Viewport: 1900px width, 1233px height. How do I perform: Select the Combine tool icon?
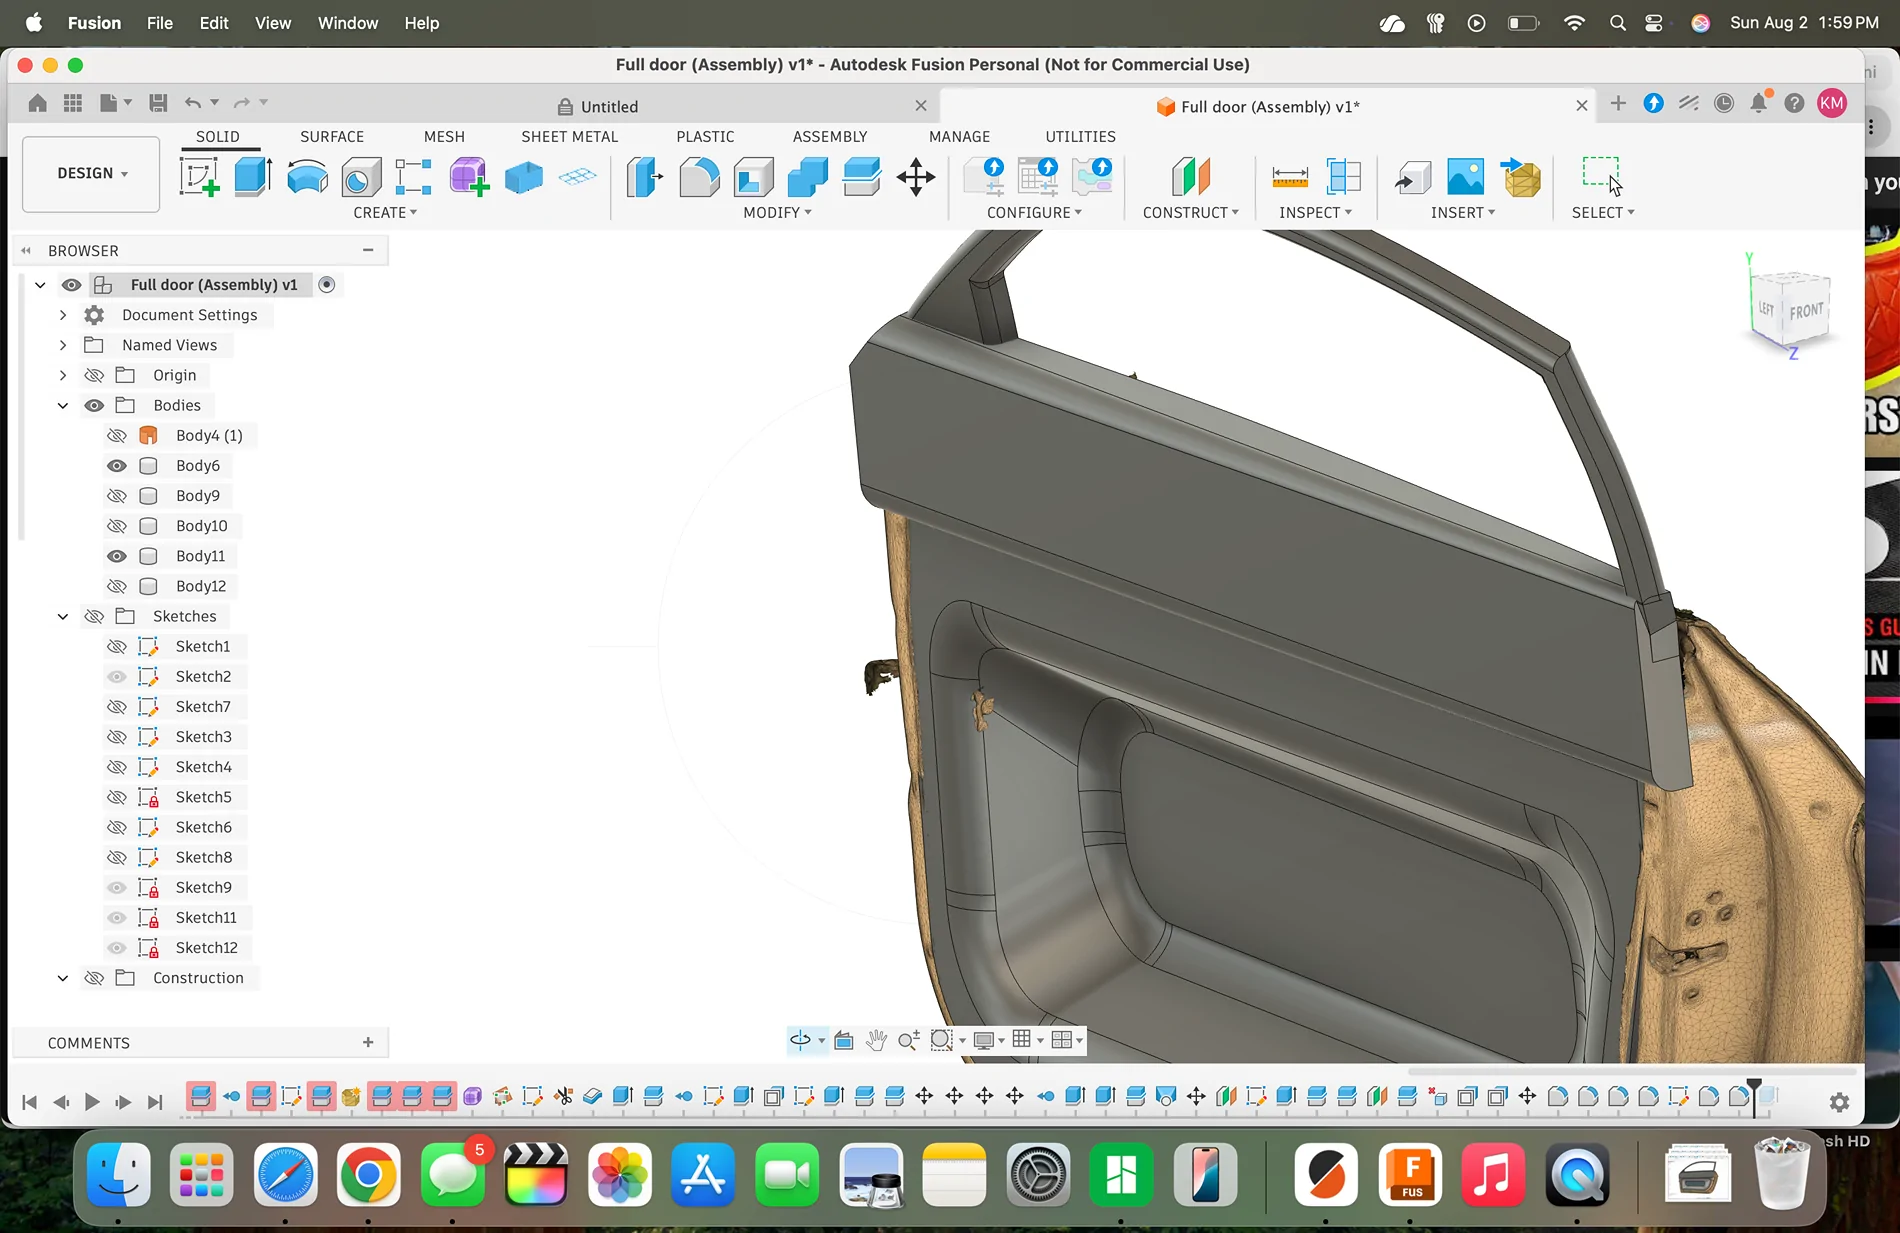(x=807, y=177)
